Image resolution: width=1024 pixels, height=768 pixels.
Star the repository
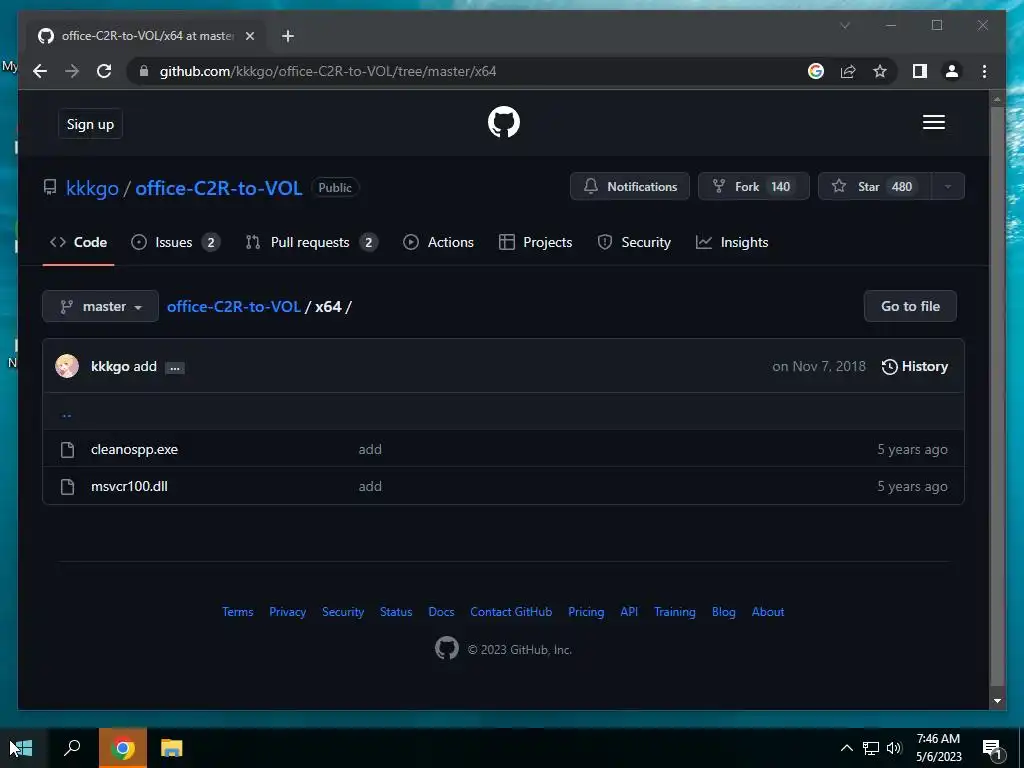[874, 187]
